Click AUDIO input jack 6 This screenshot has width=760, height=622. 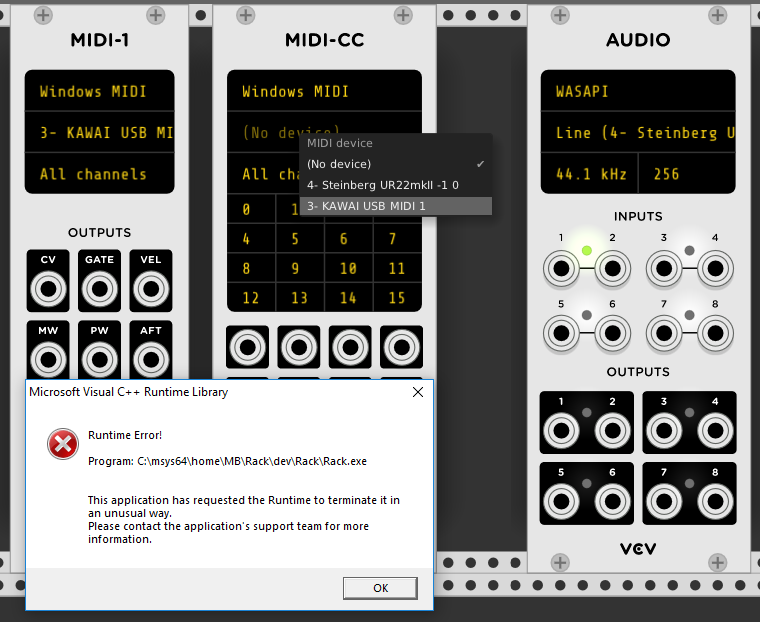(x=613, y=333)
